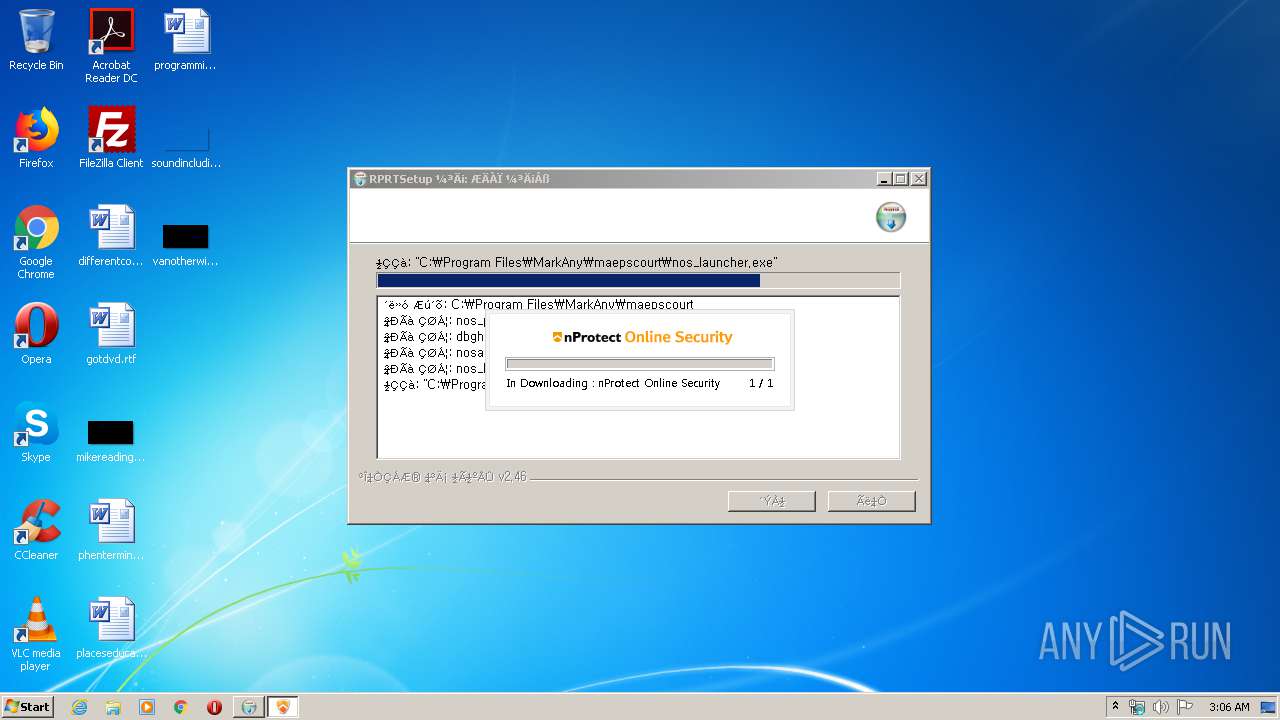Close the RPRTSetup window
The image size is (1280, 720).
(918, 179)
